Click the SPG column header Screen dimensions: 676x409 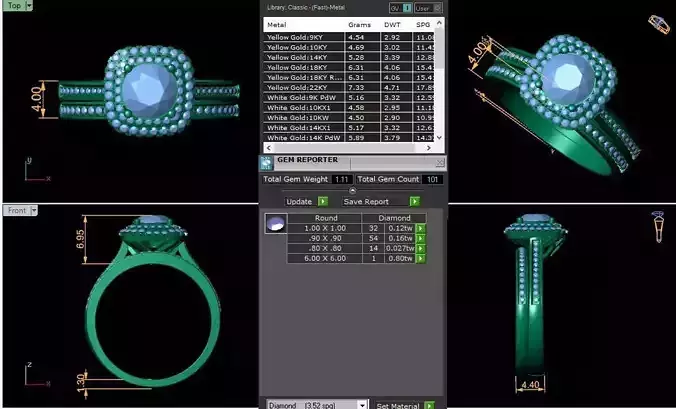click(x=423, y=25)
